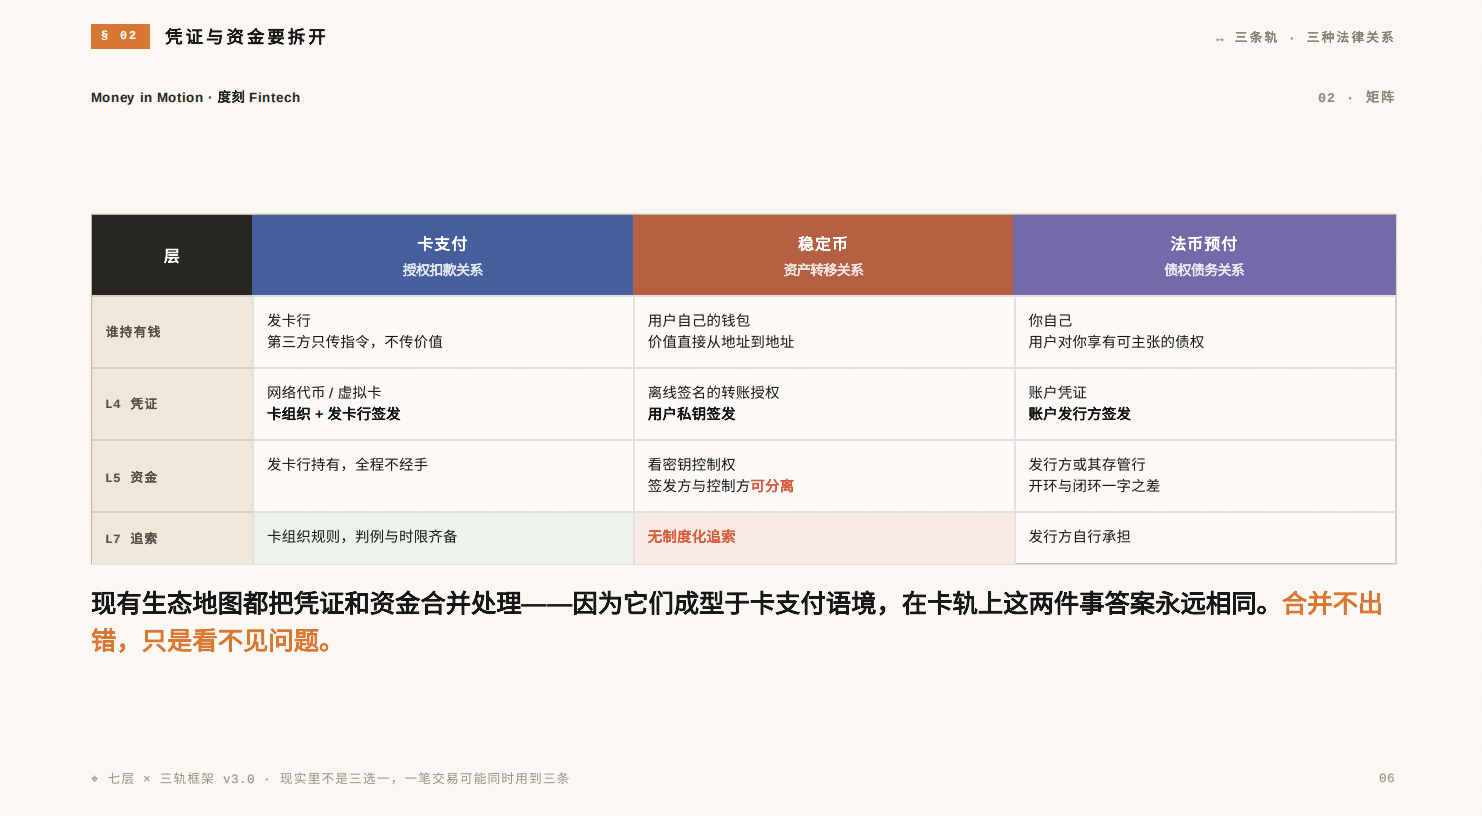The width and height of the screenshot is (1482, 816).
Task: Select the L7 追索 row label
Action: pos(131,538)
